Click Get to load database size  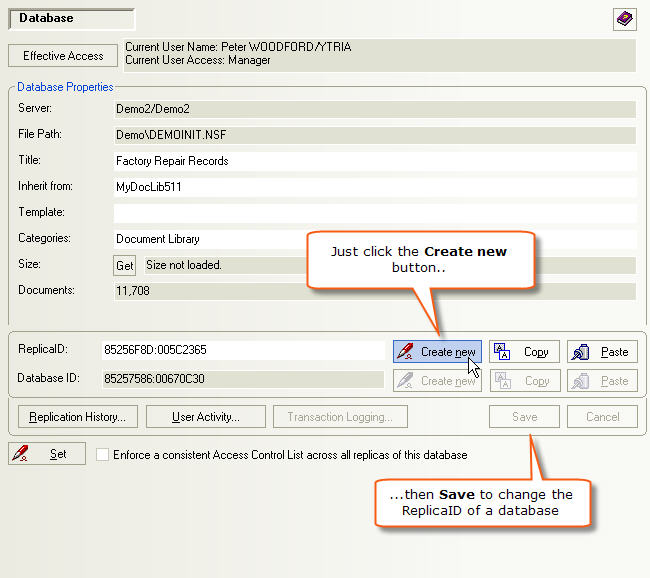(x=124, y=265)
